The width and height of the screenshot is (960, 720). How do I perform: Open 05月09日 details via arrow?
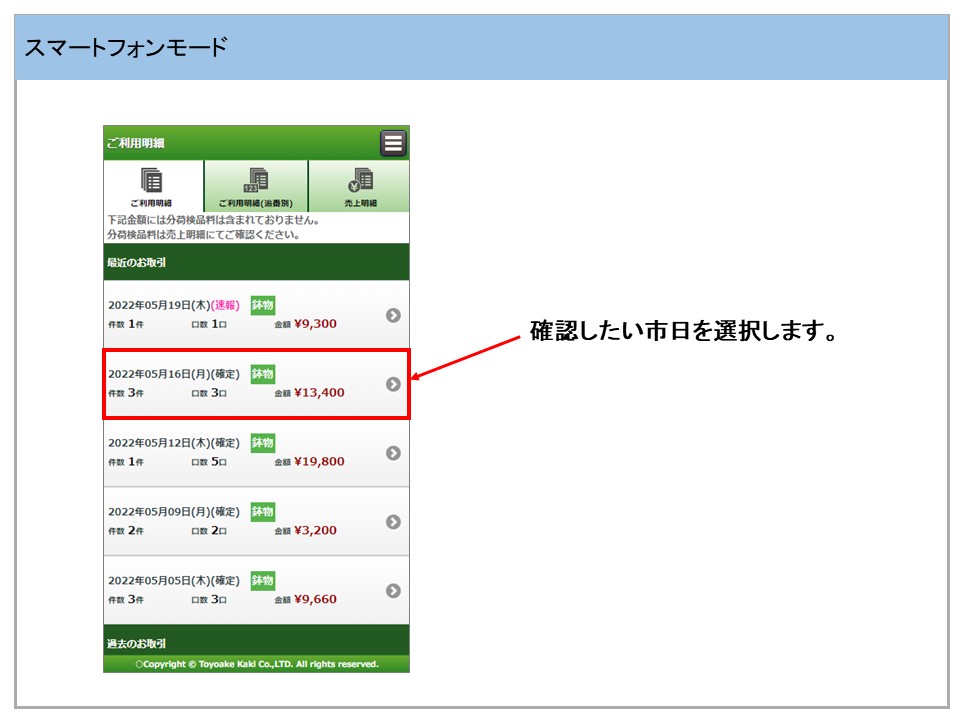point(393,521)
